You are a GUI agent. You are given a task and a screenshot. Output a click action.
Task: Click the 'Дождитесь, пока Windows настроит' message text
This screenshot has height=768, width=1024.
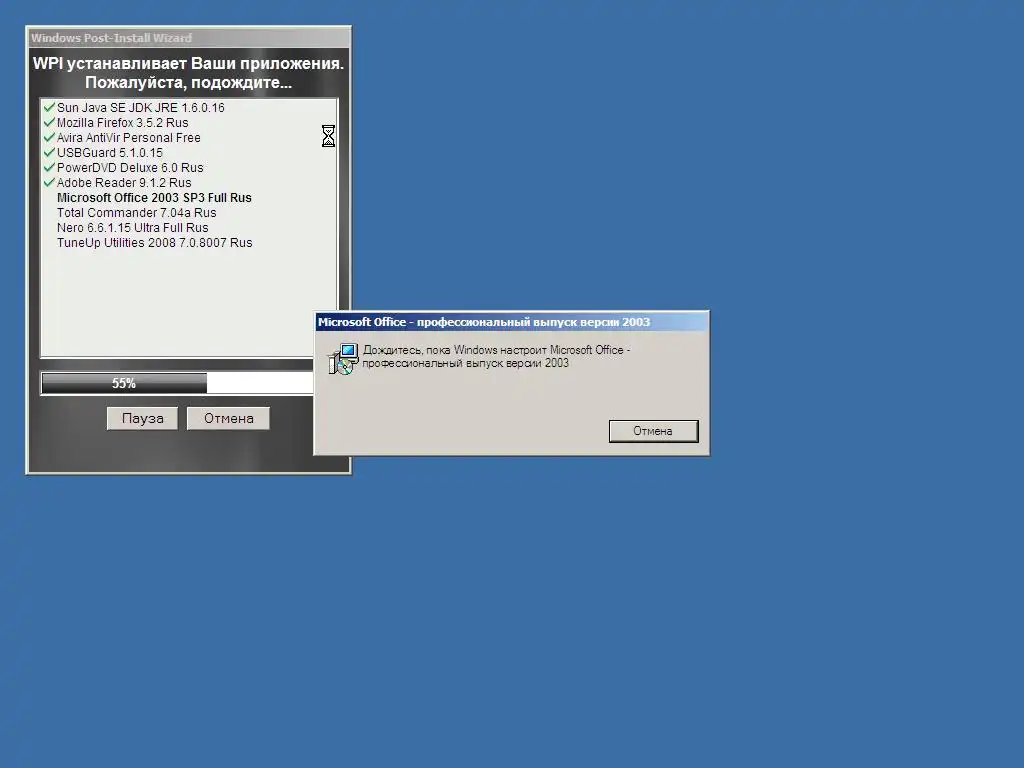(496, 357)
